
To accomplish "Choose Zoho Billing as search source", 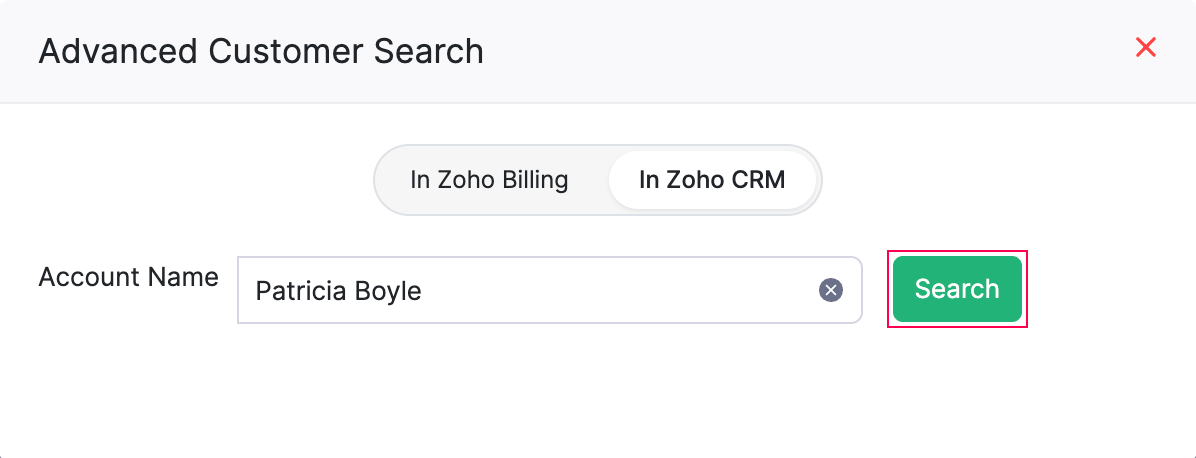I will [489, 180].
